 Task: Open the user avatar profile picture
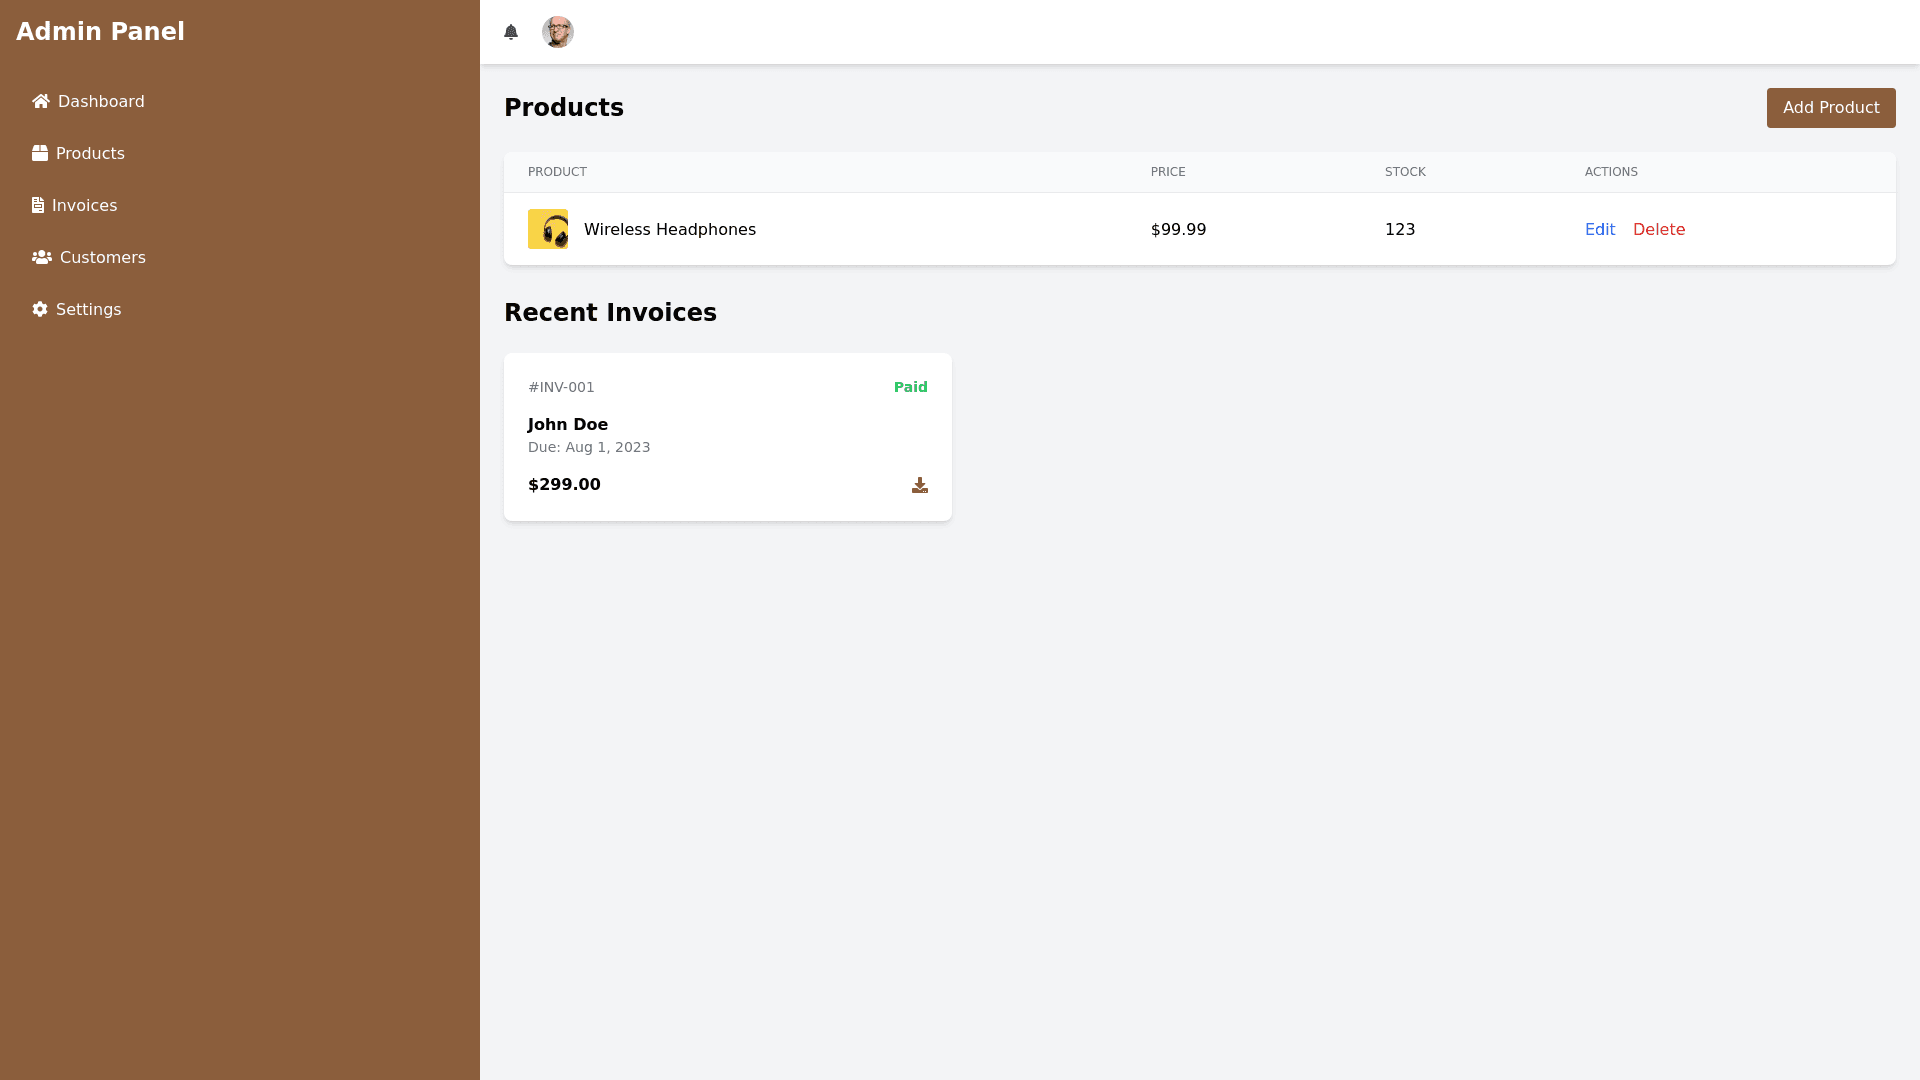[x=558, y=32]
